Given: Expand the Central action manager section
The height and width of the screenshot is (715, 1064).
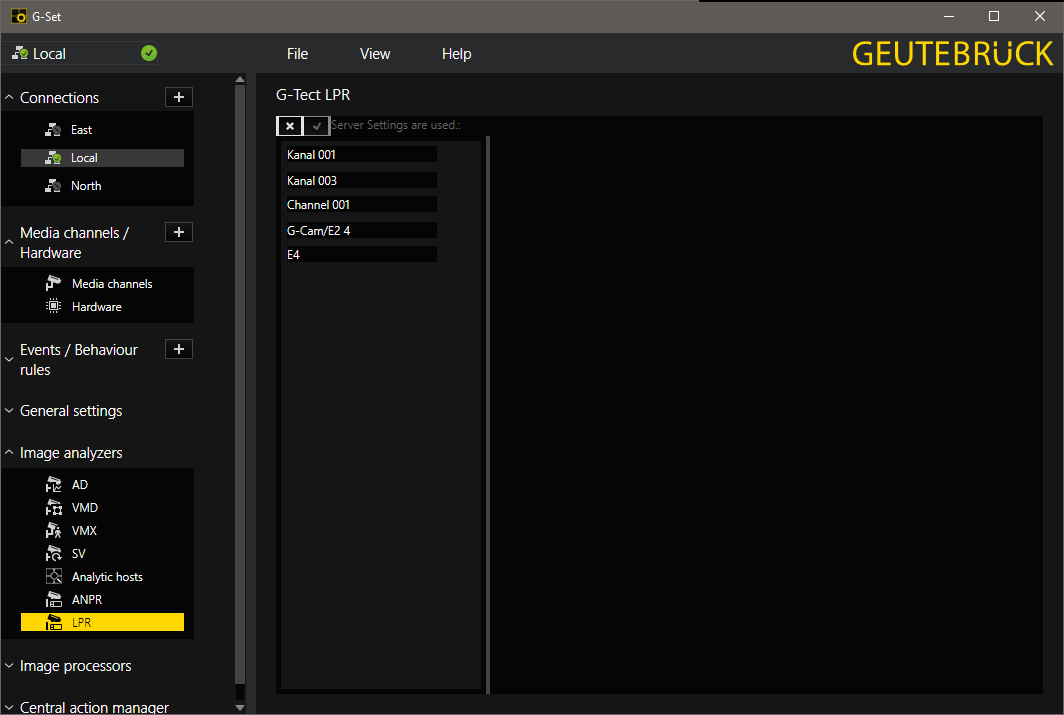Looking at the screenshot, I should 9,707.
